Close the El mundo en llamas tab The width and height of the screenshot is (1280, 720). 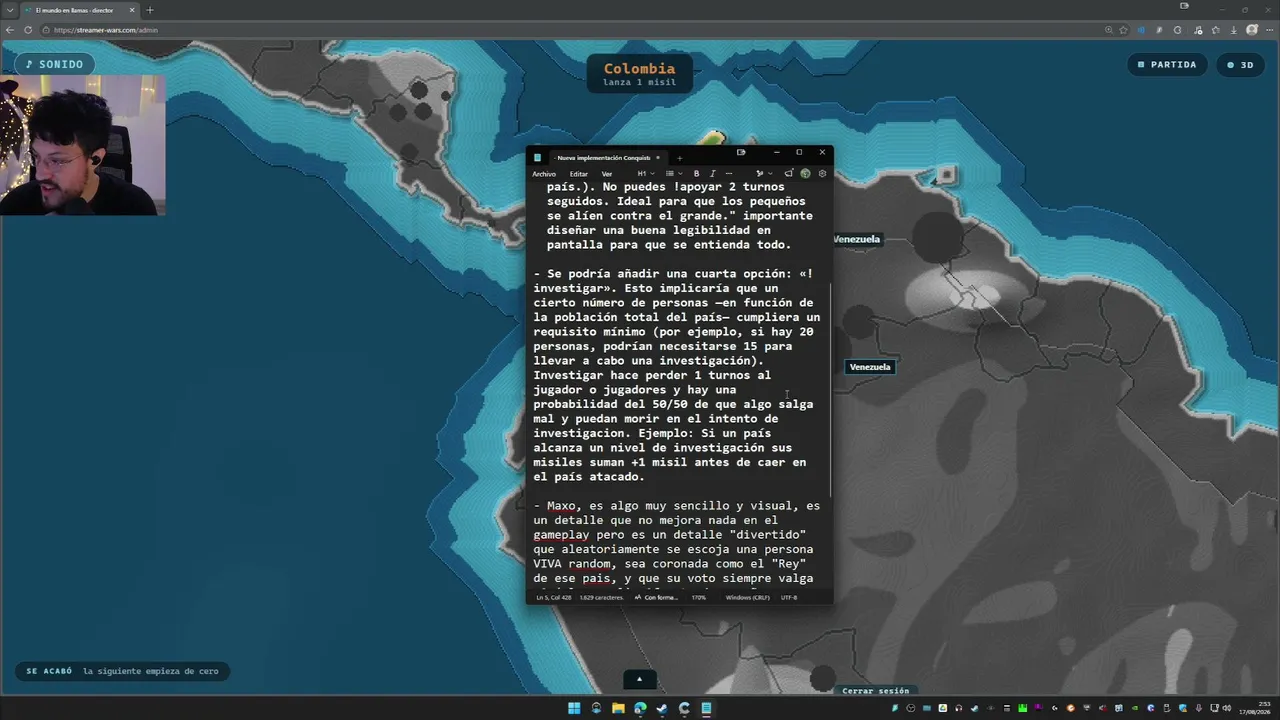[x=132, y=10]
